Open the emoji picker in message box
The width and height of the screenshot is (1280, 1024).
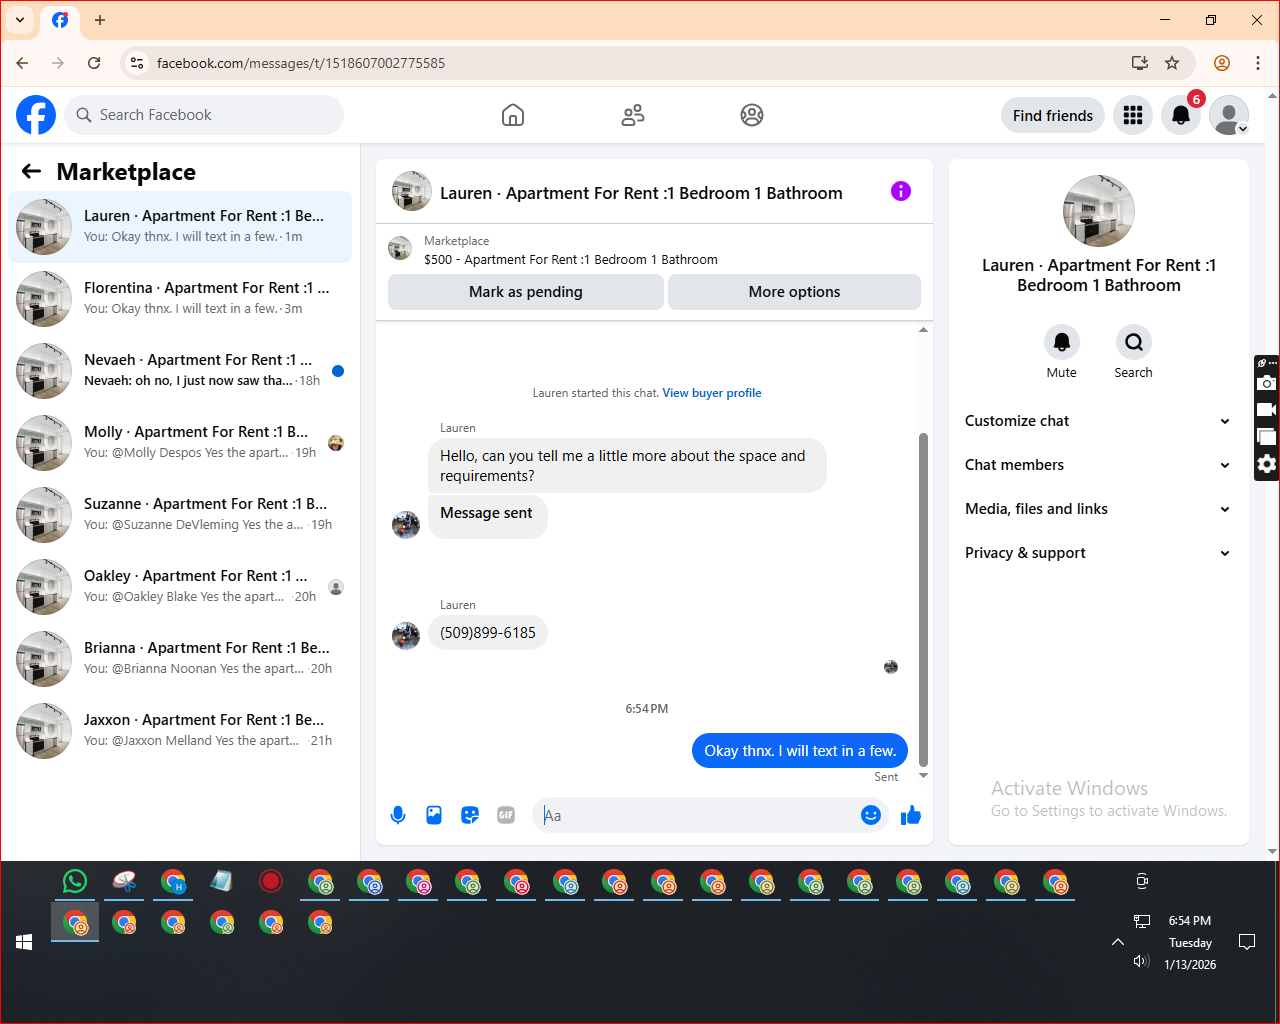871,815
